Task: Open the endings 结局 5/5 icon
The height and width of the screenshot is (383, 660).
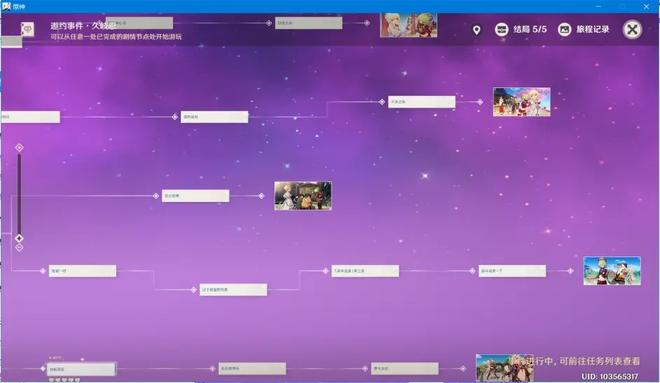Action: point(501,29)
